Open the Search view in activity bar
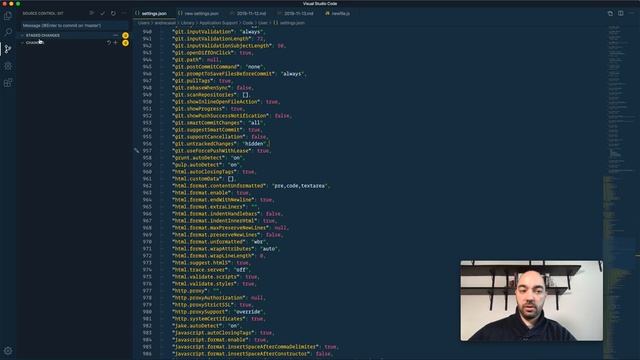 coord(8,32)
